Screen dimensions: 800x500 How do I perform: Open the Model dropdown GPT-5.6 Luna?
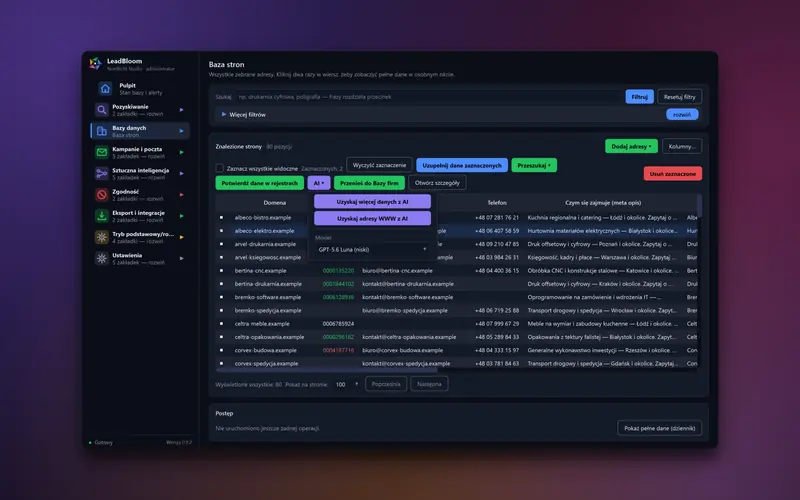(x=372, y=249)
